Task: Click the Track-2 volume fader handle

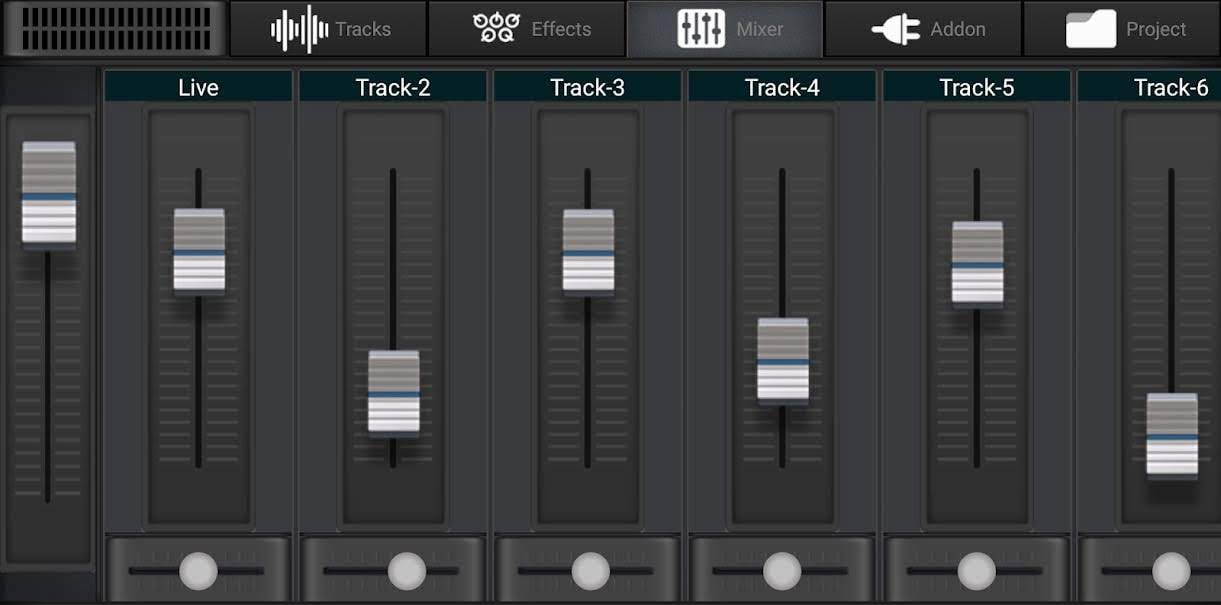Action: point(394,392)
